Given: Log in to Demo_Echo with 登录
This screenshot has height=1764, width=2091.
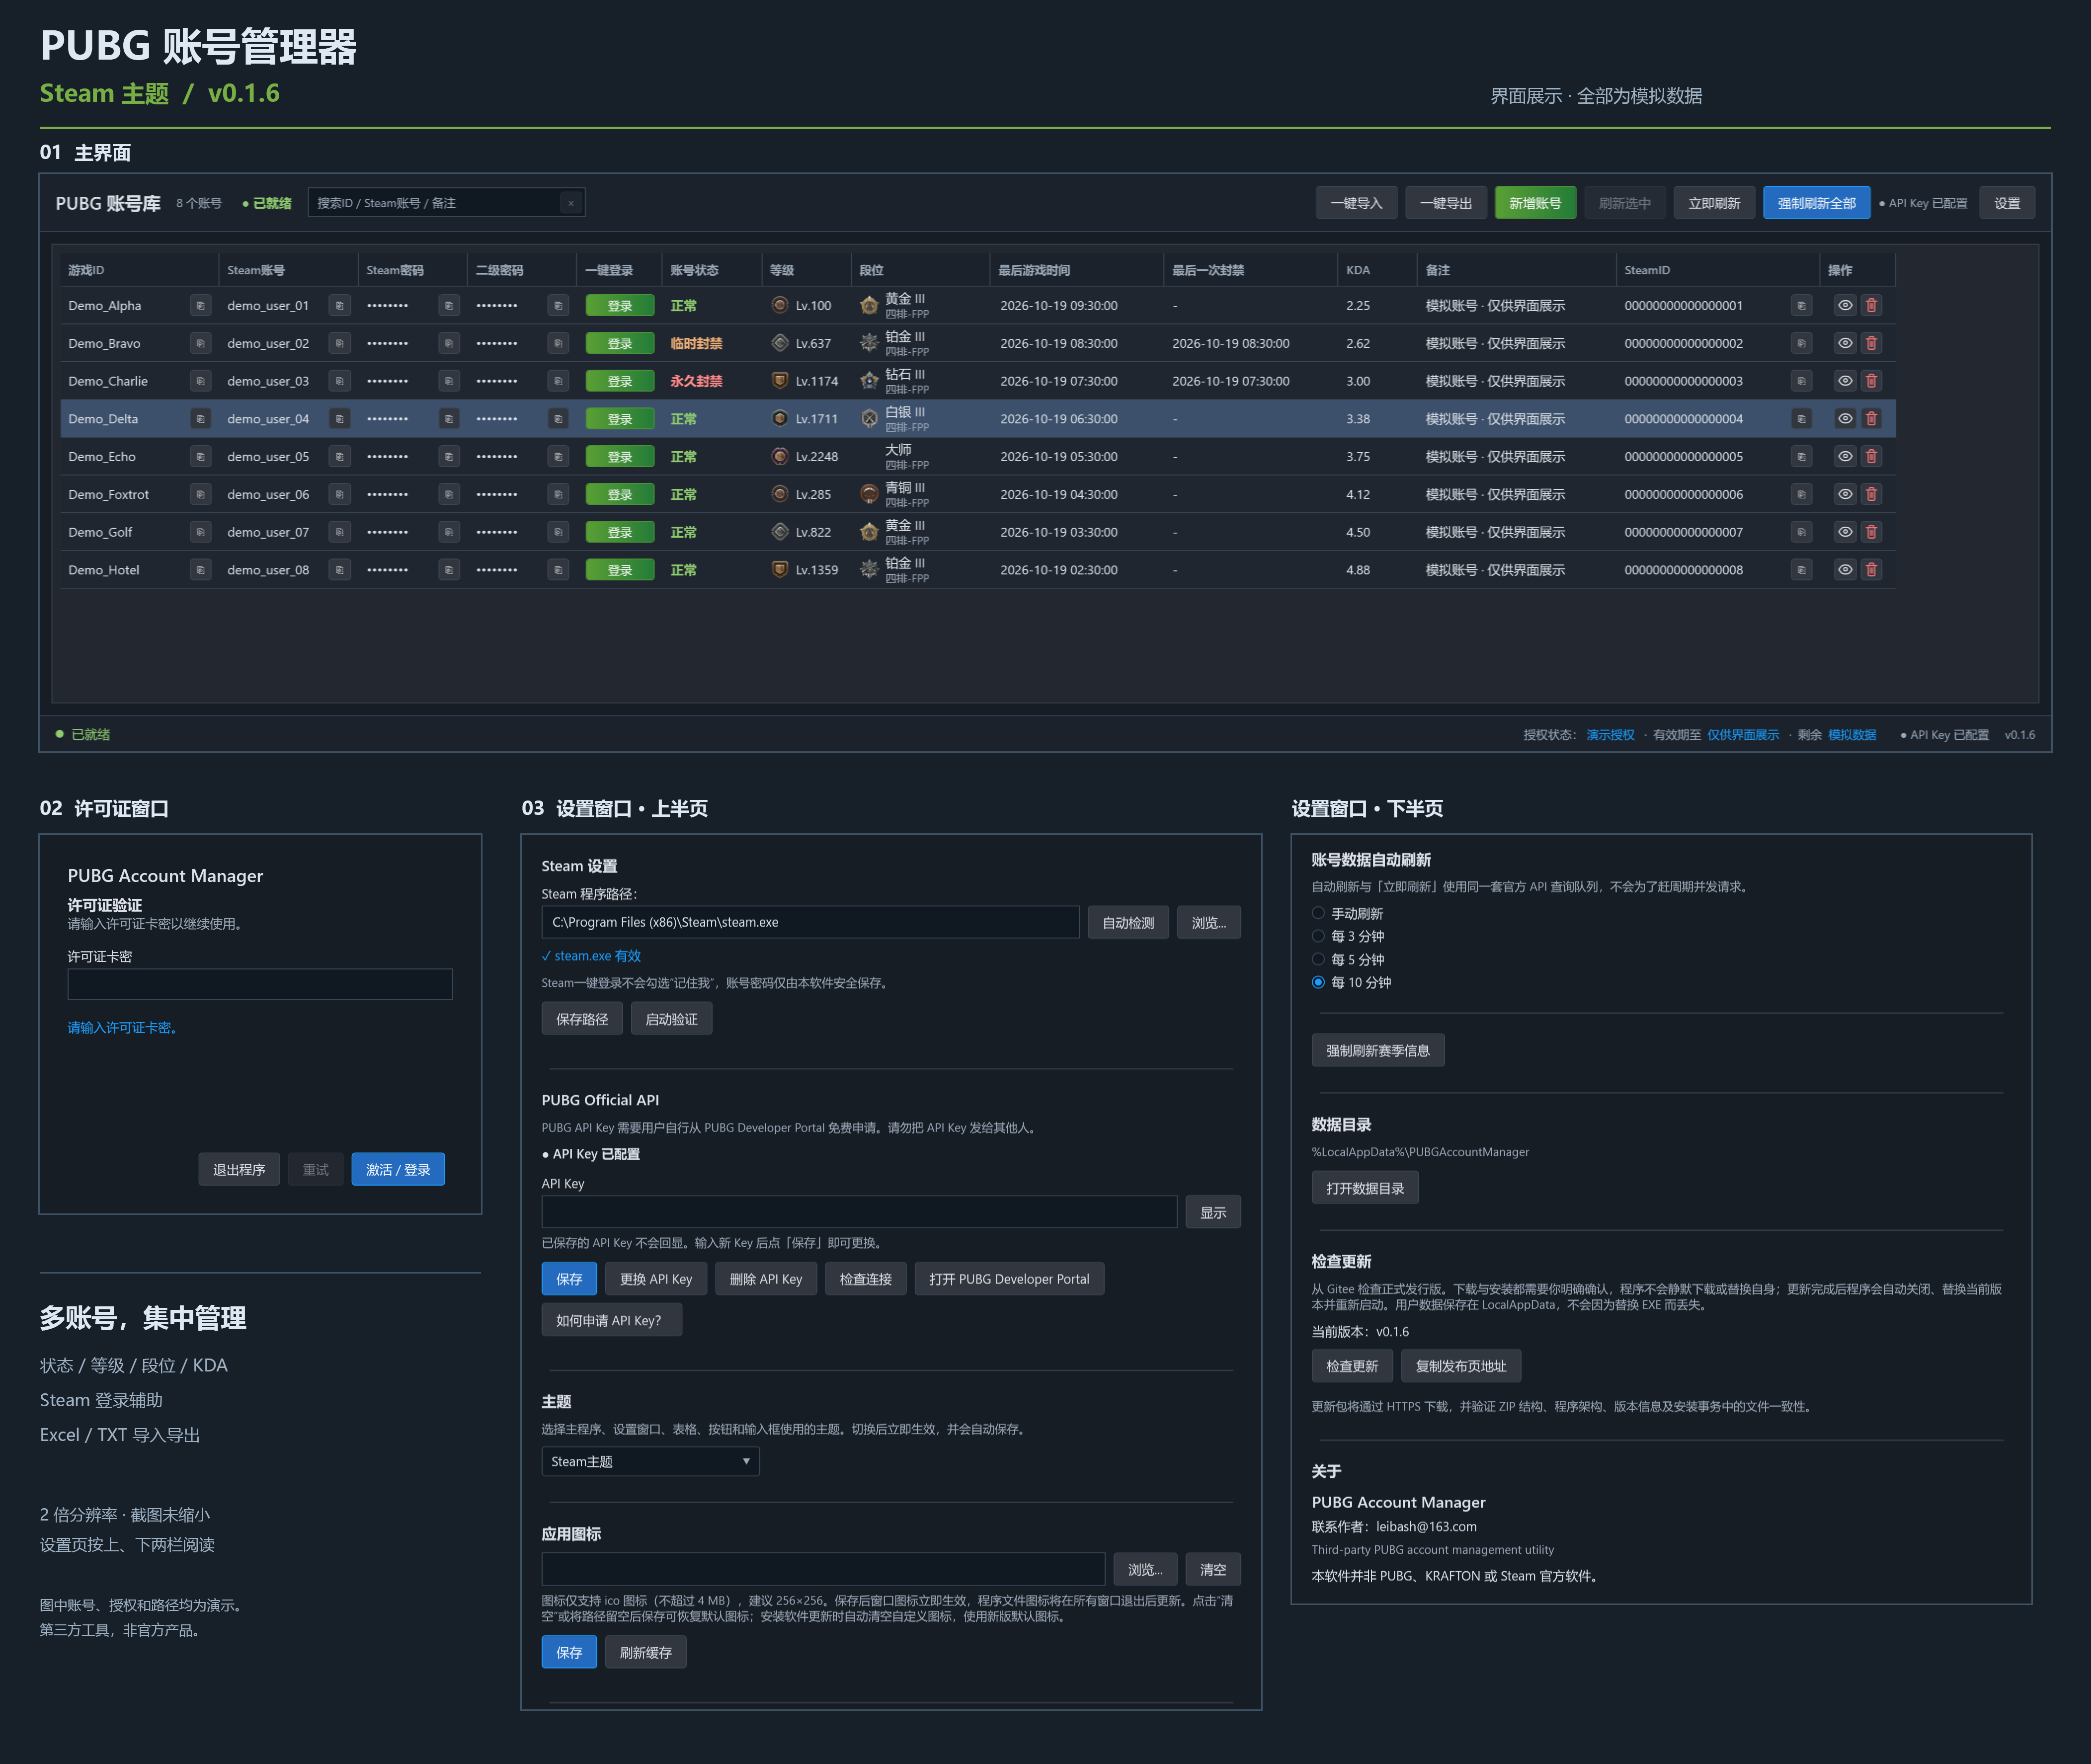Looking at the screenshot, I should 620,457.
